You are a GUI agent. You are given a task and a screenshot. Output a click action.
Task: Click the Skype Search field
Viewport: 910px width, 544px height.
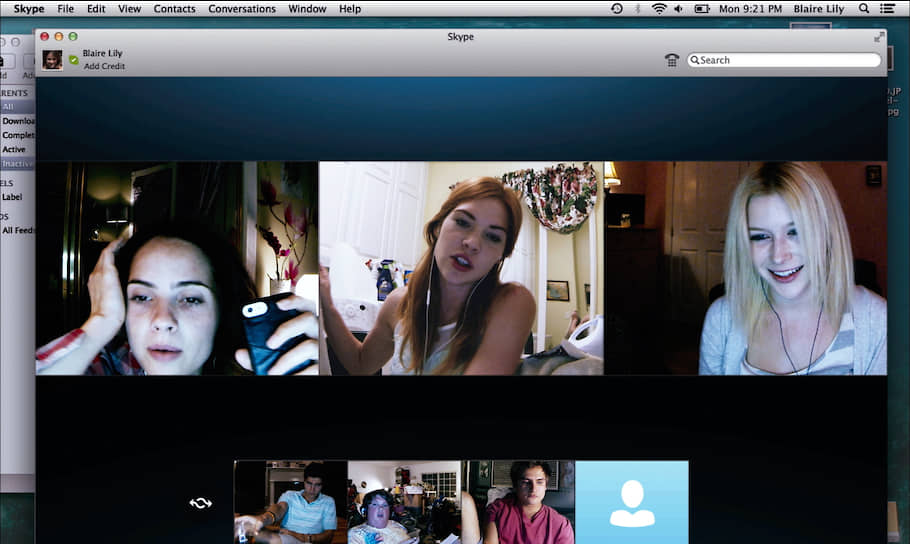784,60
